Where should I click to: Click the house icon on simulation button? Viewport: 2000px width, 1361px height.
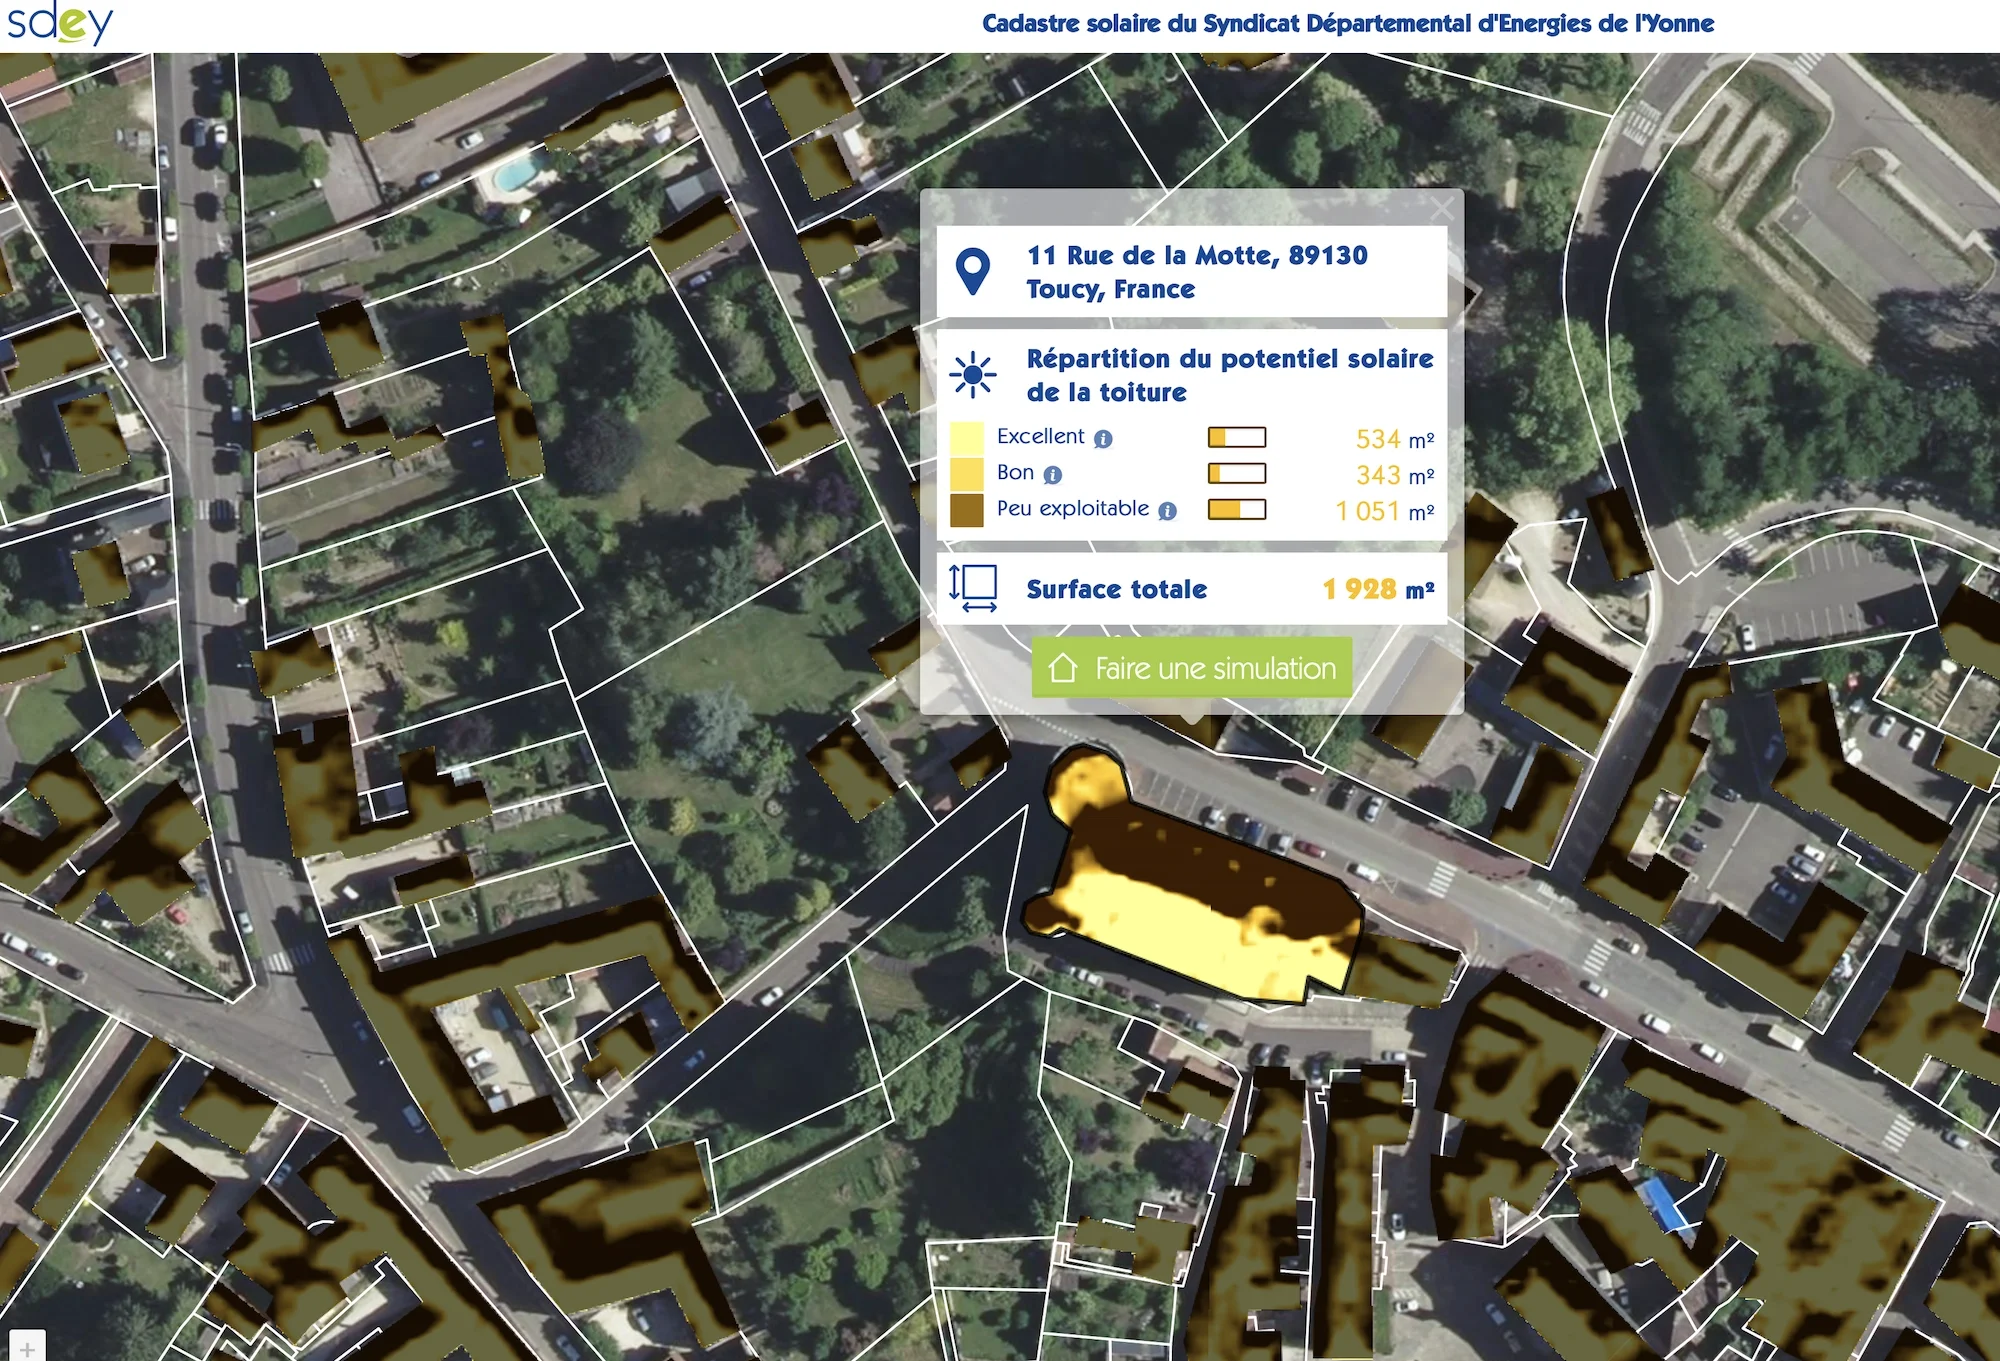click(1063, 668)
